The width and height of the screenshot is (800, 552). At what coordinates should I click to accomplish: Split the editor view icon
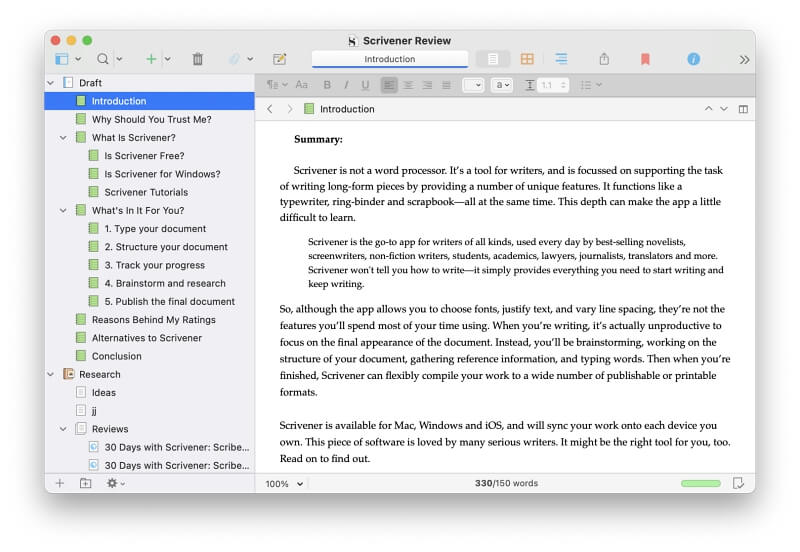coord(743,109)
